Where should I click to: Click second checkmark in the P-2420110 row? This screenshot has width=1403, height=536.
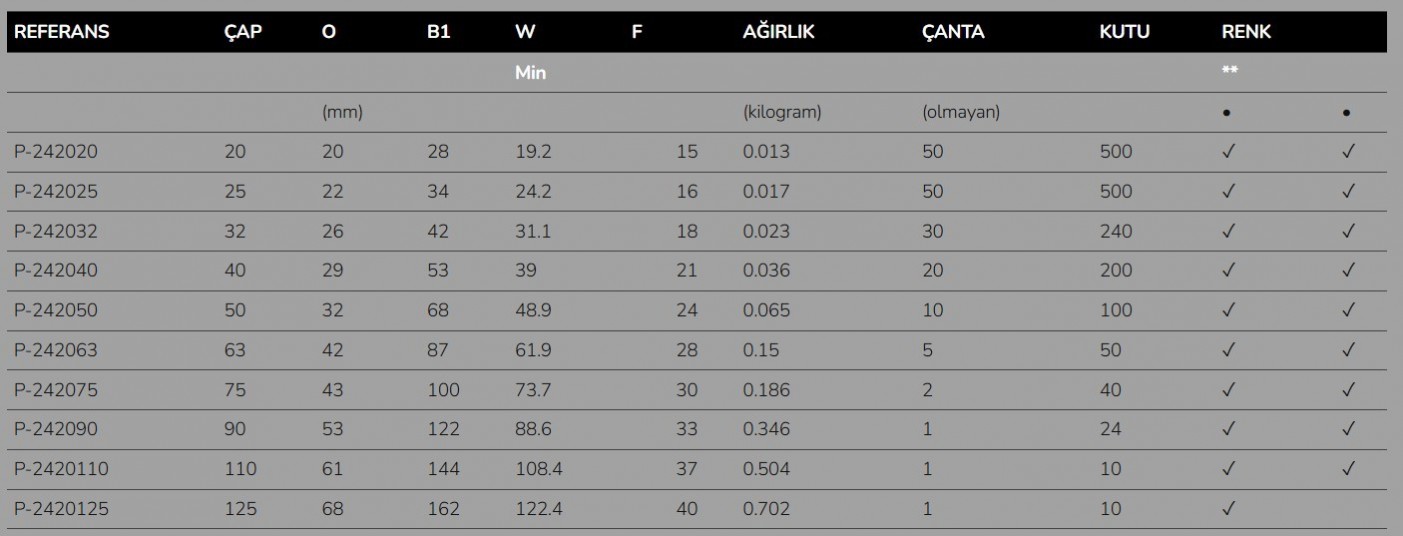pos(1347,469)
